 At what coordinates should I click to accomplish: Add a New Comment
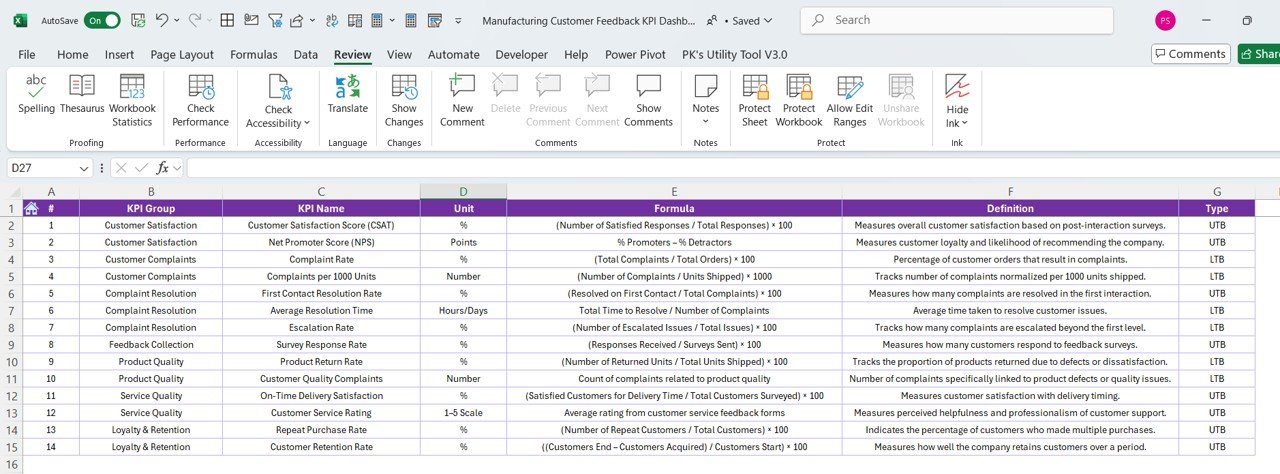point(462,101)
